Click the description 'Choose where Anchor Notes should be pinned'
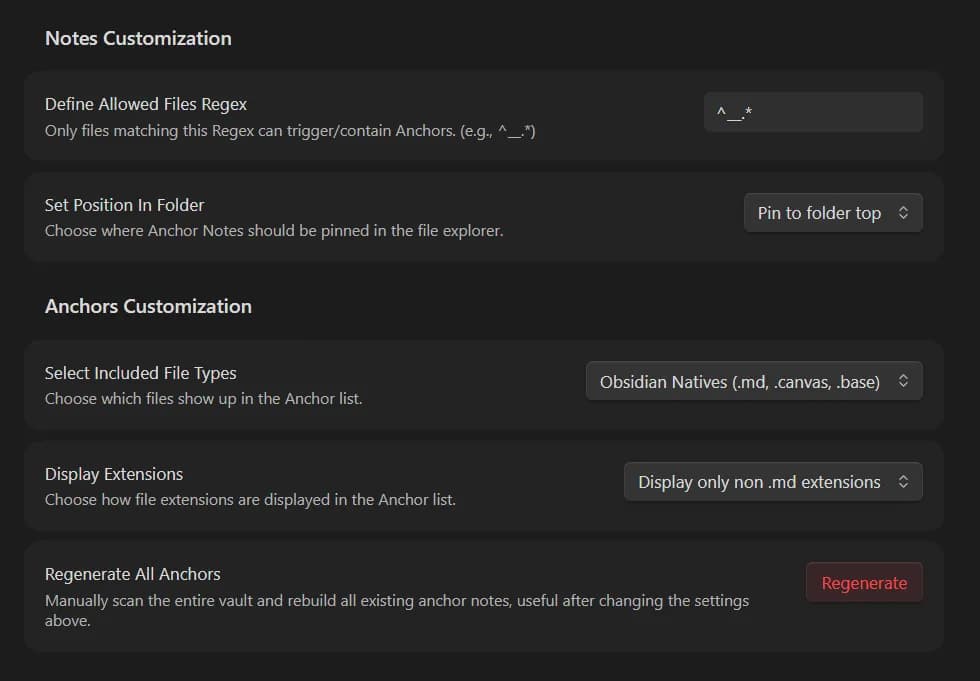Viewport: 980px width, 681px height. click(x=274, y=231)
